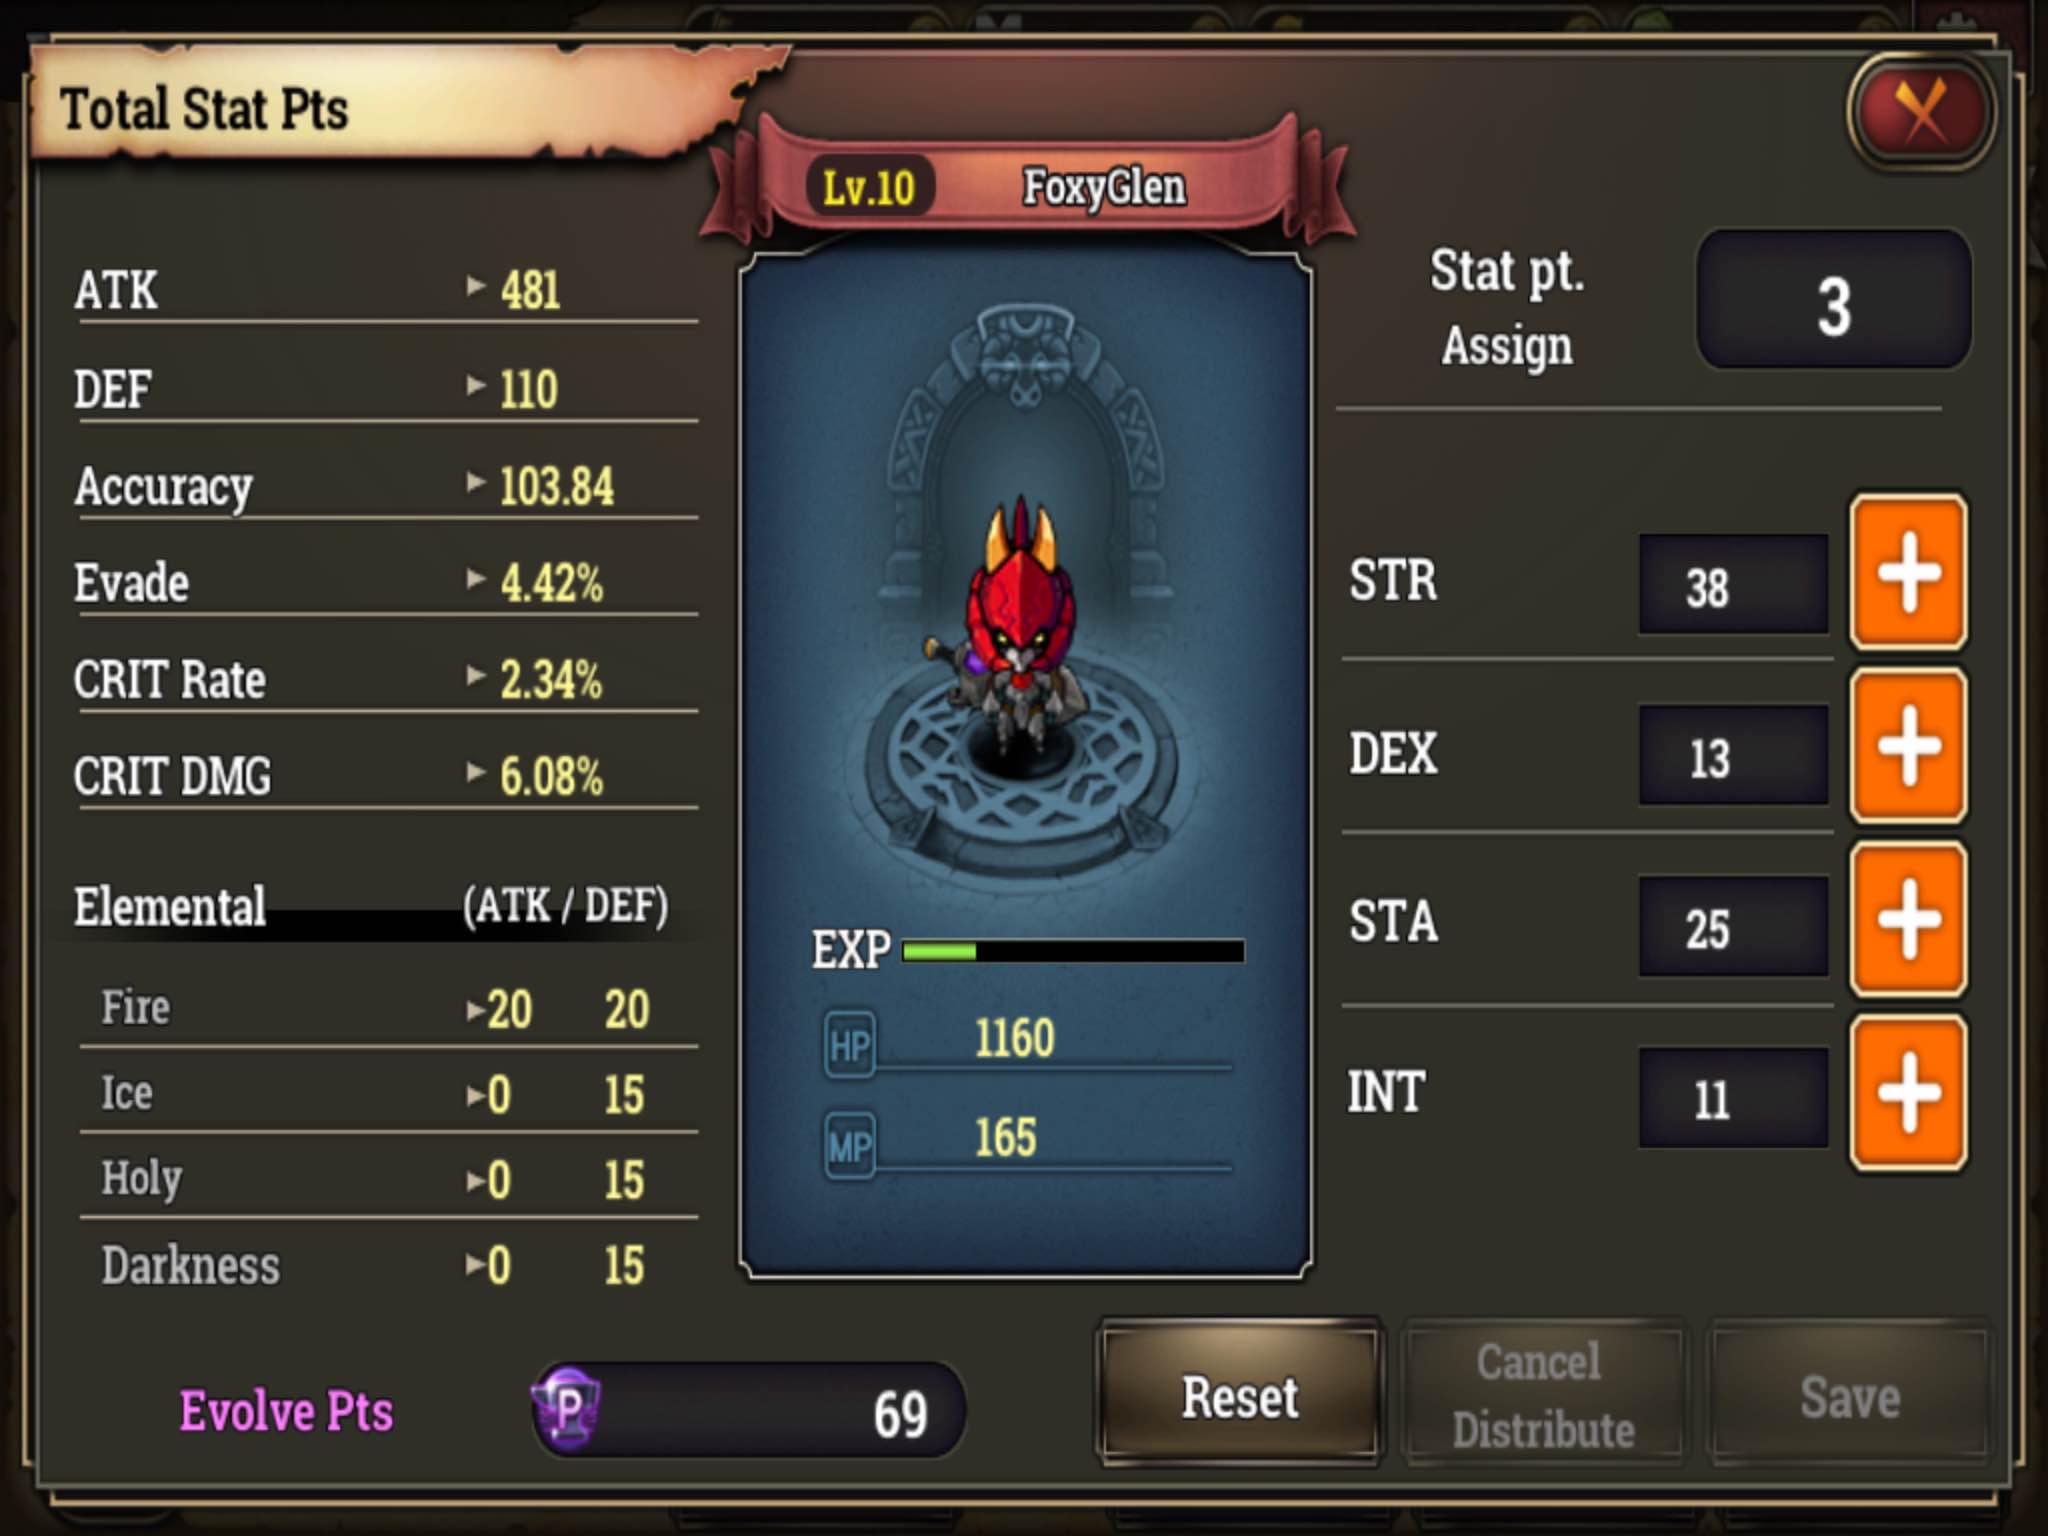This screenshot has height=1536, width=2048.
Task: Select the STR value field
Action: [x=1733, y=584]
